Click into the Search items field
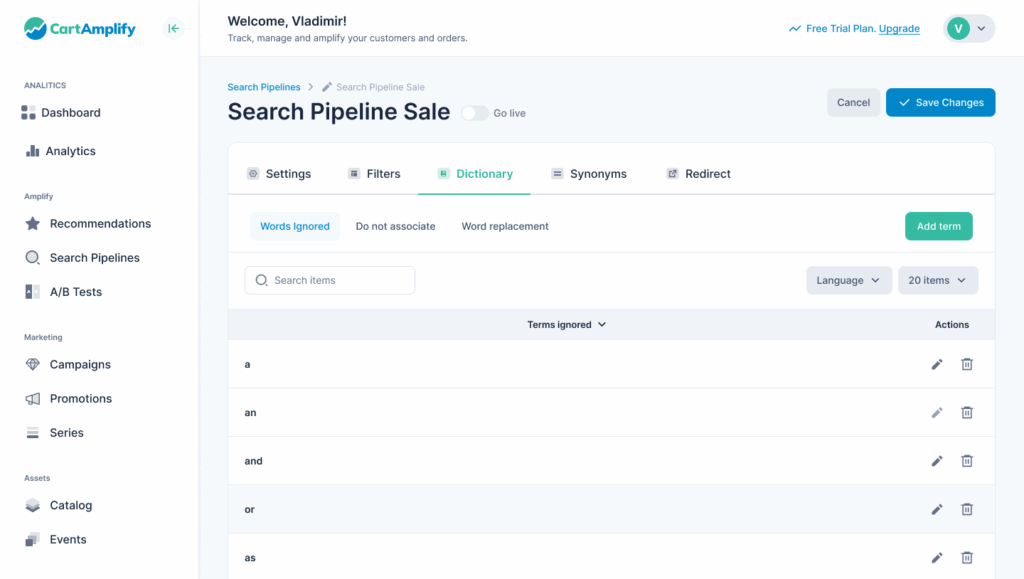The height and width of the screenshot is (579, 1024). [x=330, y=281]
